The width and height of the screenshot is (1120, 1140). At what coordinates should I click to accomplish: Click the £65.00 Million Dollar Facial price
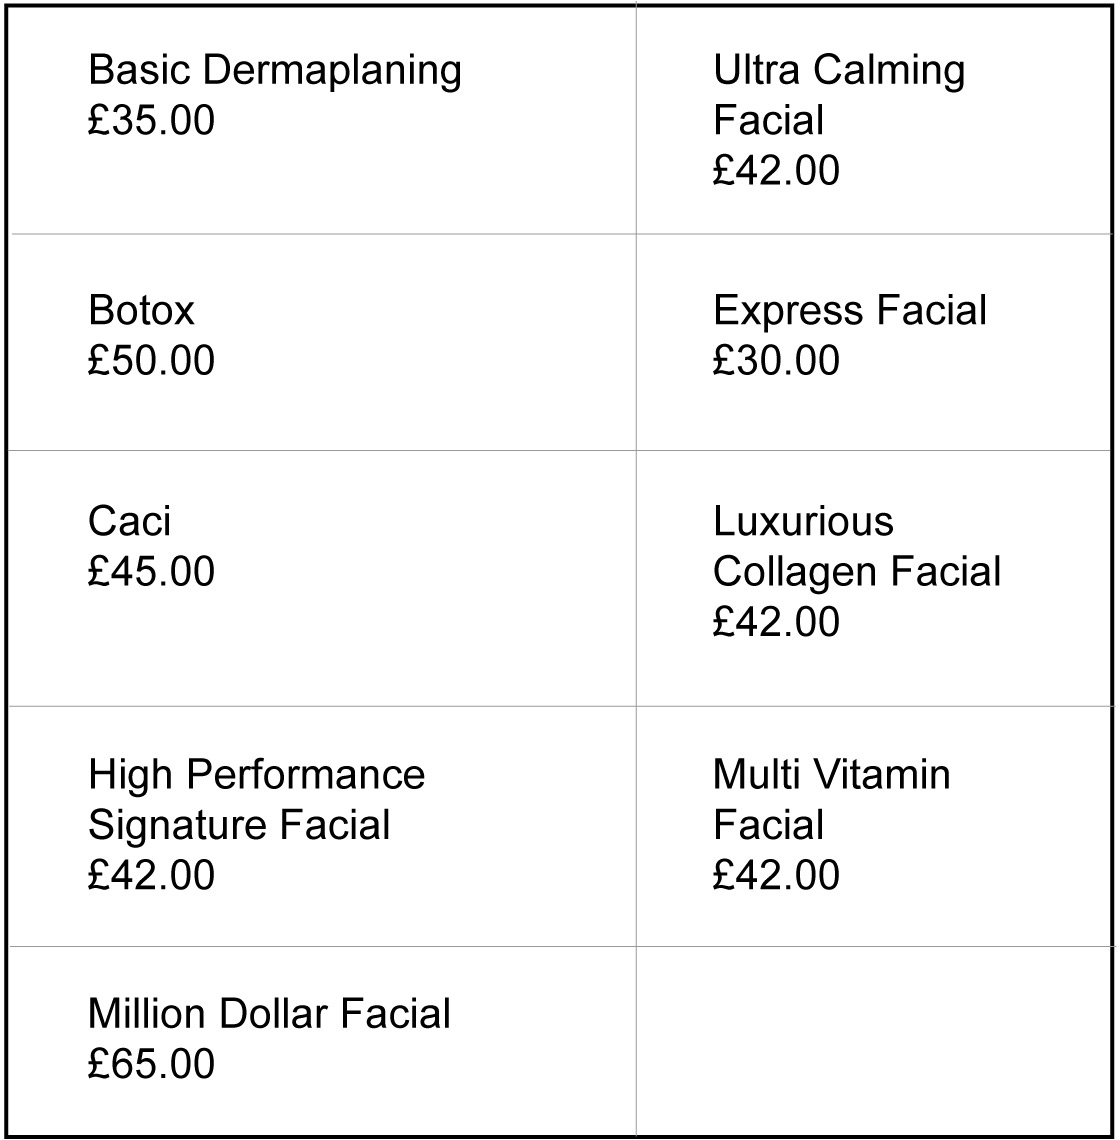tap(151, 1064)
